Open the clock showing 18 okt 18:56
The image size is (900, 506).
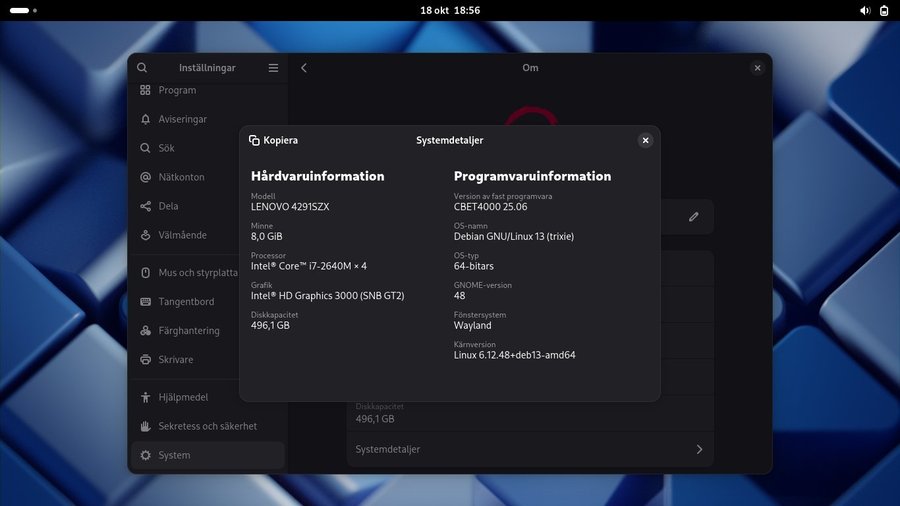click(x=450, y=10)
